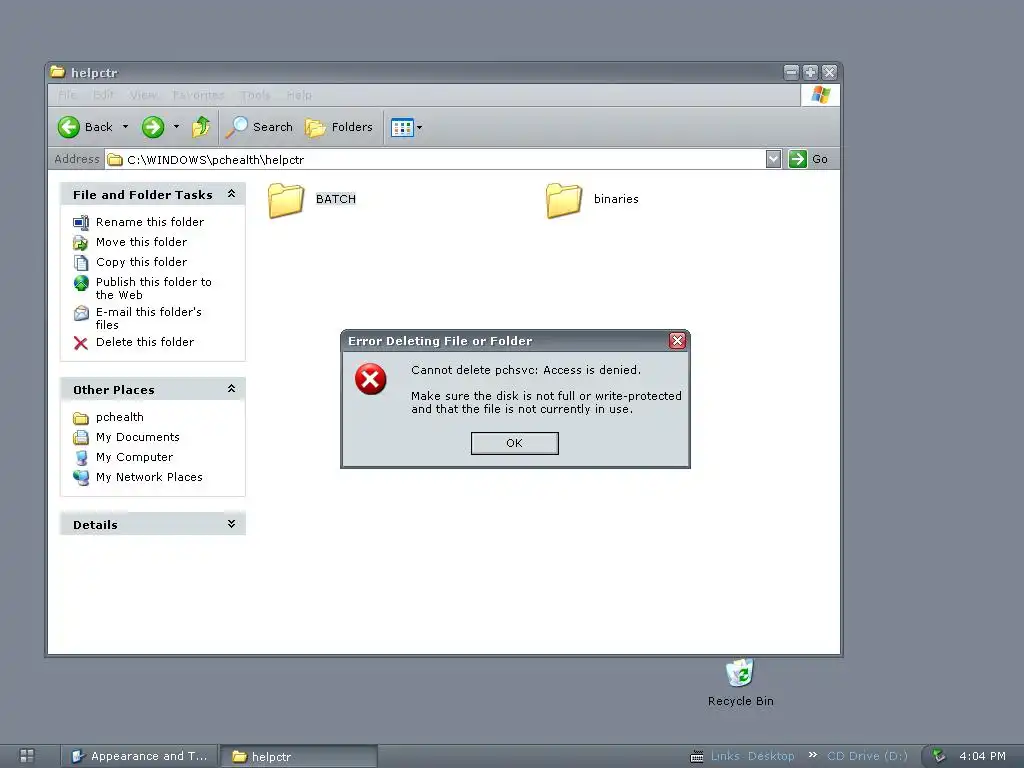The image size is (1024, 768).
Task: Click Copy this folder
Action: [141, 262]
